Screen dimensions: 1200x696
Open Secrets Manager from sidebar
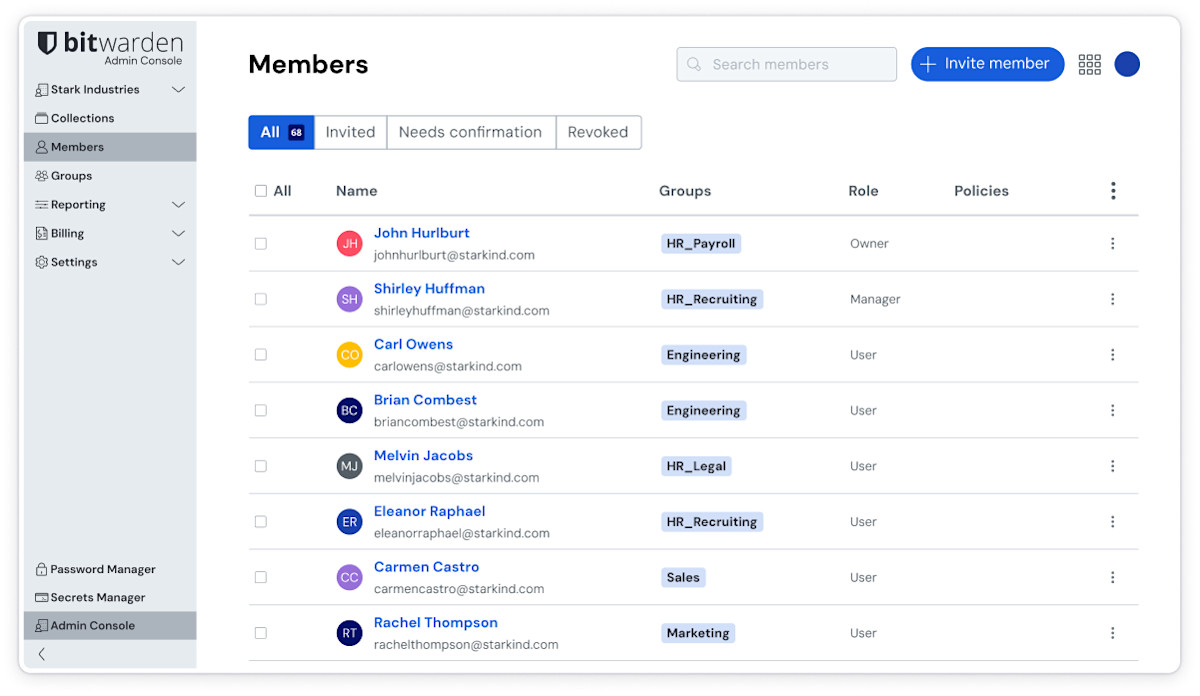(x=97, y=597)
